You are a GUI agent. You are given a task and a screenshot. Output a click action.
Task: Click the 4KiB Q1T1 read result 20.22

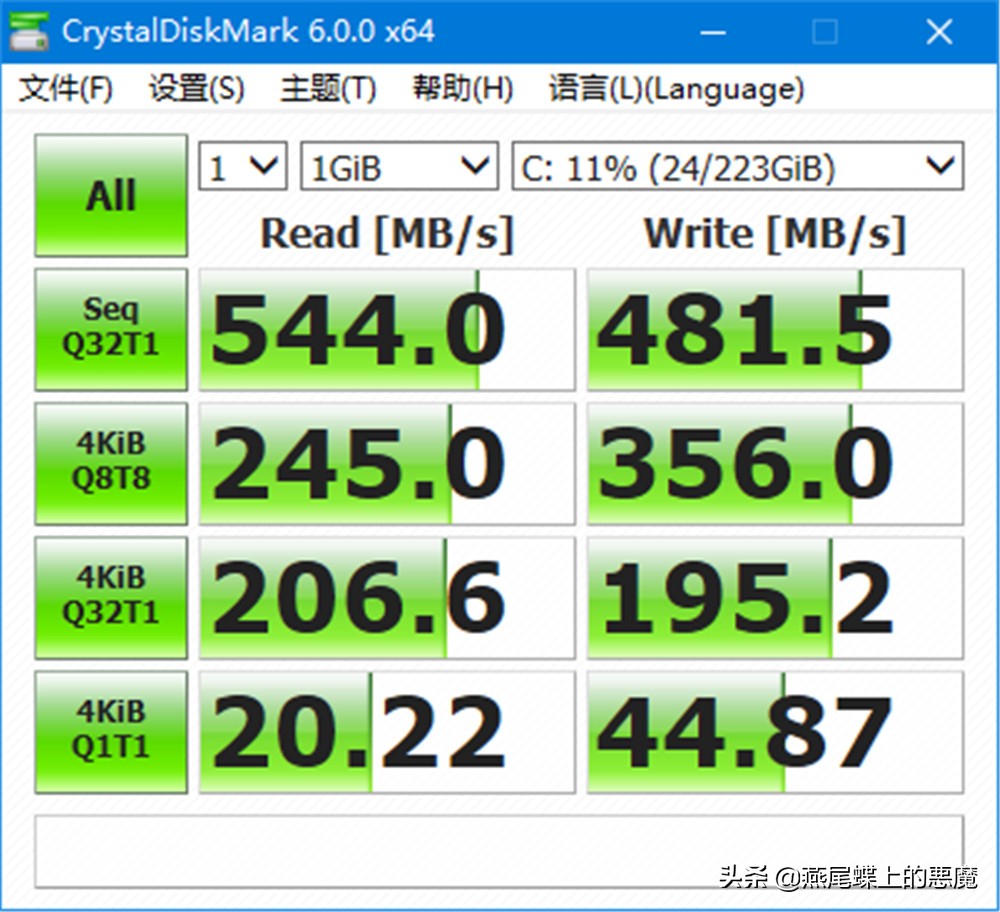pos(387,732)
